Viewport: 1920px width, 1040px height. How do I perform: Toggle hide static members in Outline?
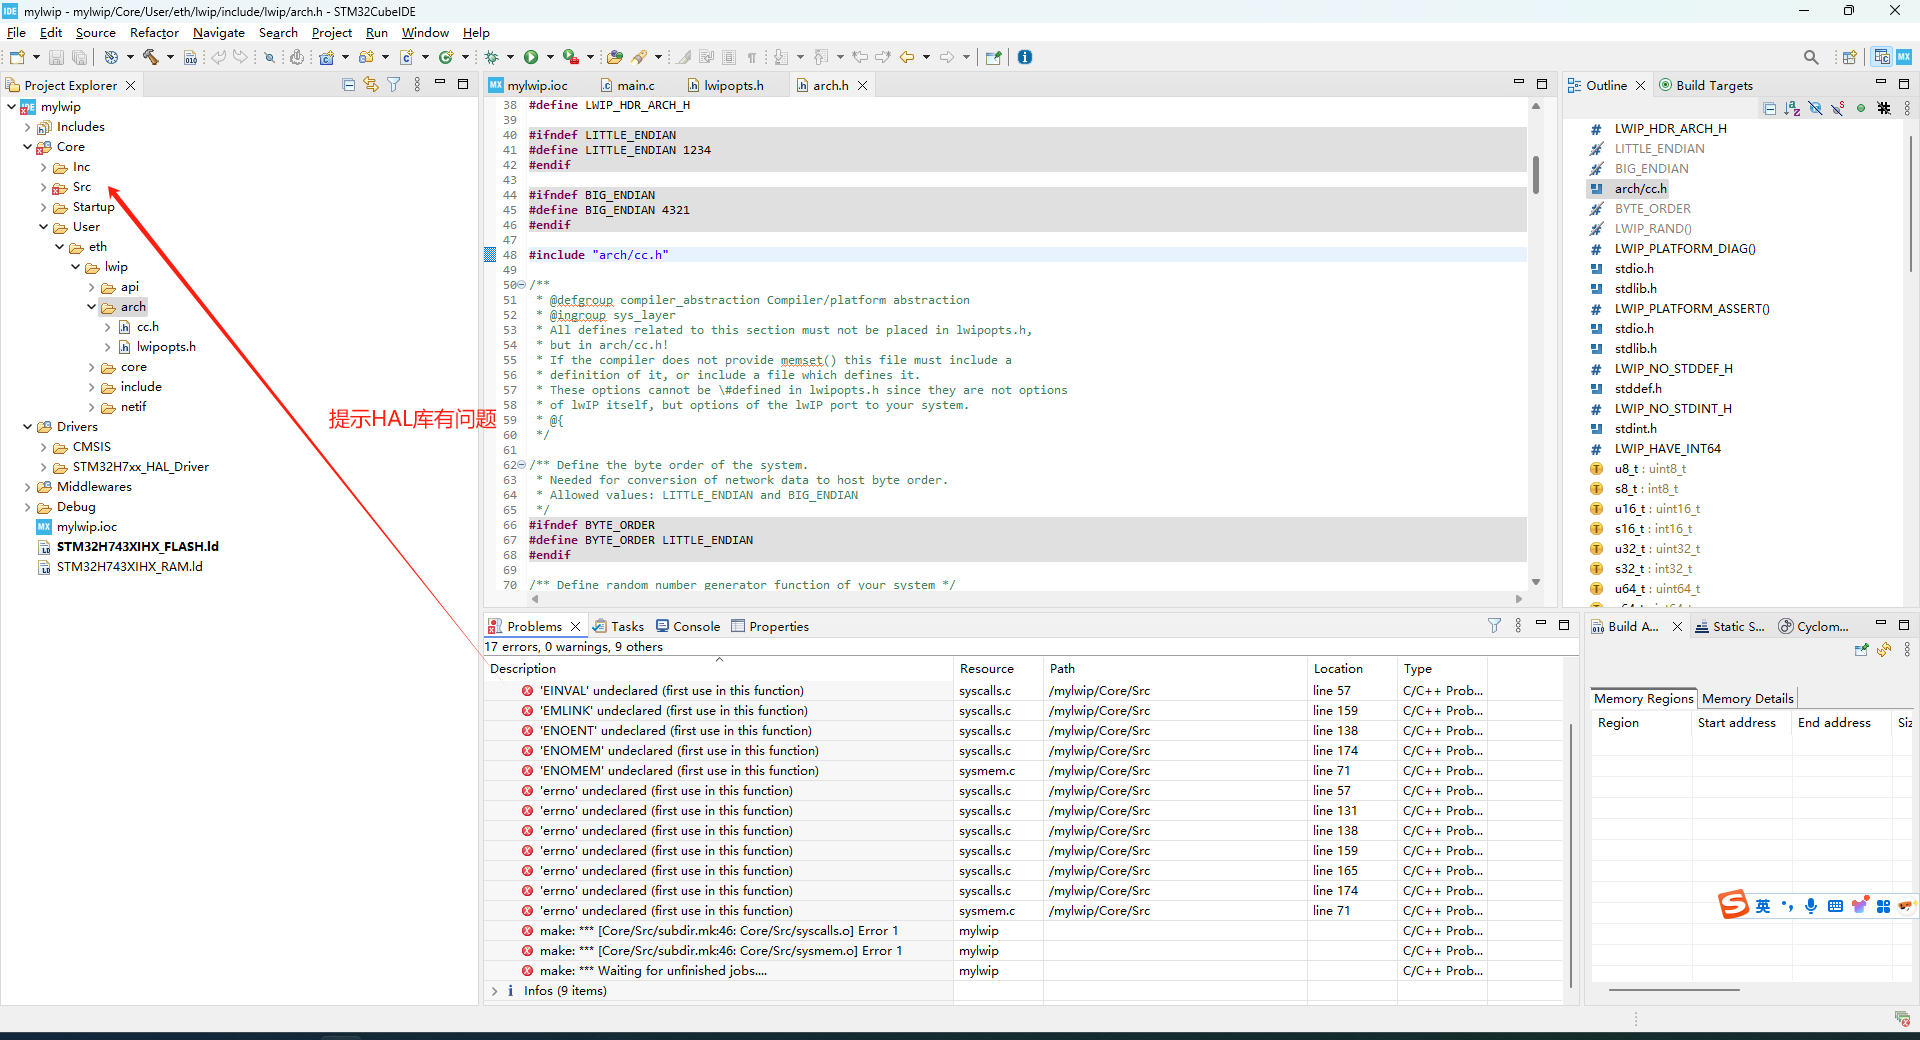(1837, 108)
